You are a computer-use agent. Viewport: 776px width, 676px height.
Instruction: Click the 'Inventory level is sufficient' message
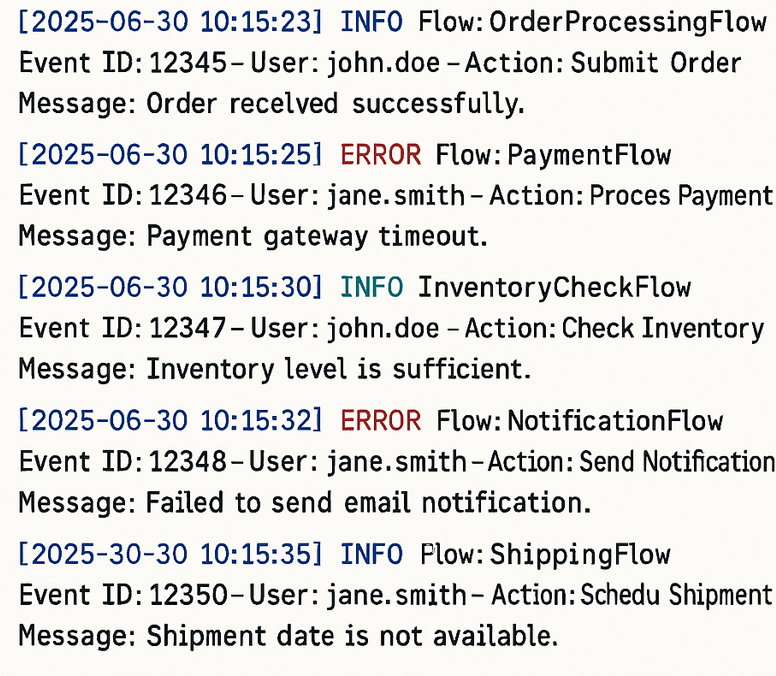(x=336, y=369)
